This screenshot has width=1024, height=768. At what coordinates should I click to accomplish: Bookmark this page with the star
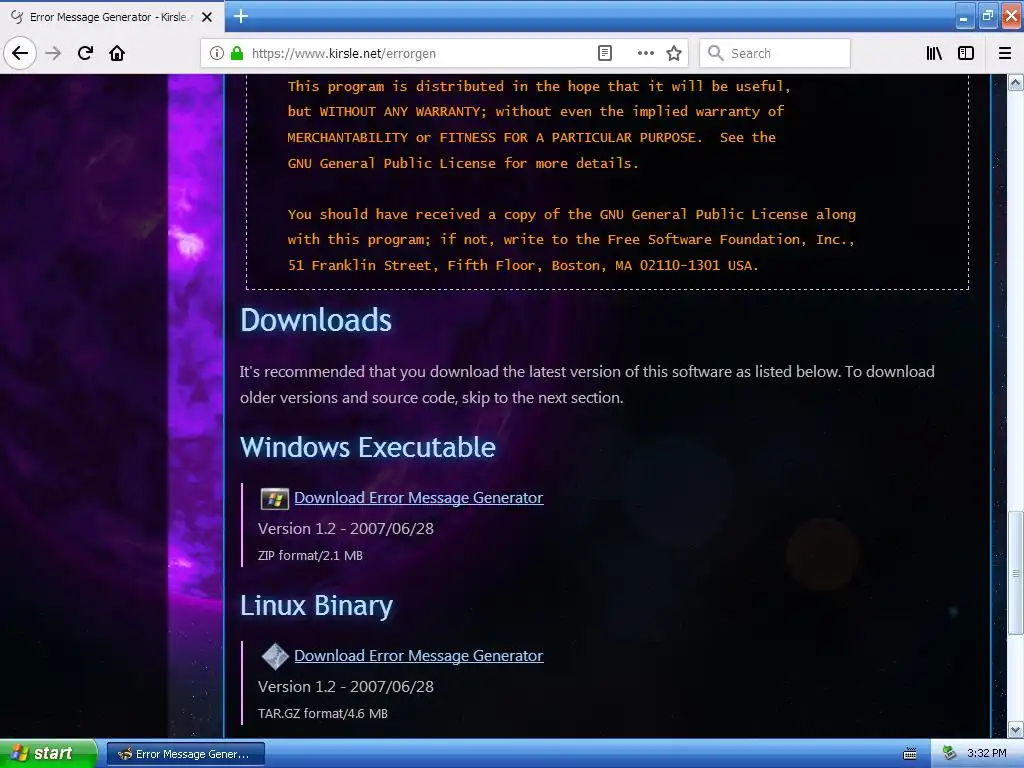click(x=674, y=53)
